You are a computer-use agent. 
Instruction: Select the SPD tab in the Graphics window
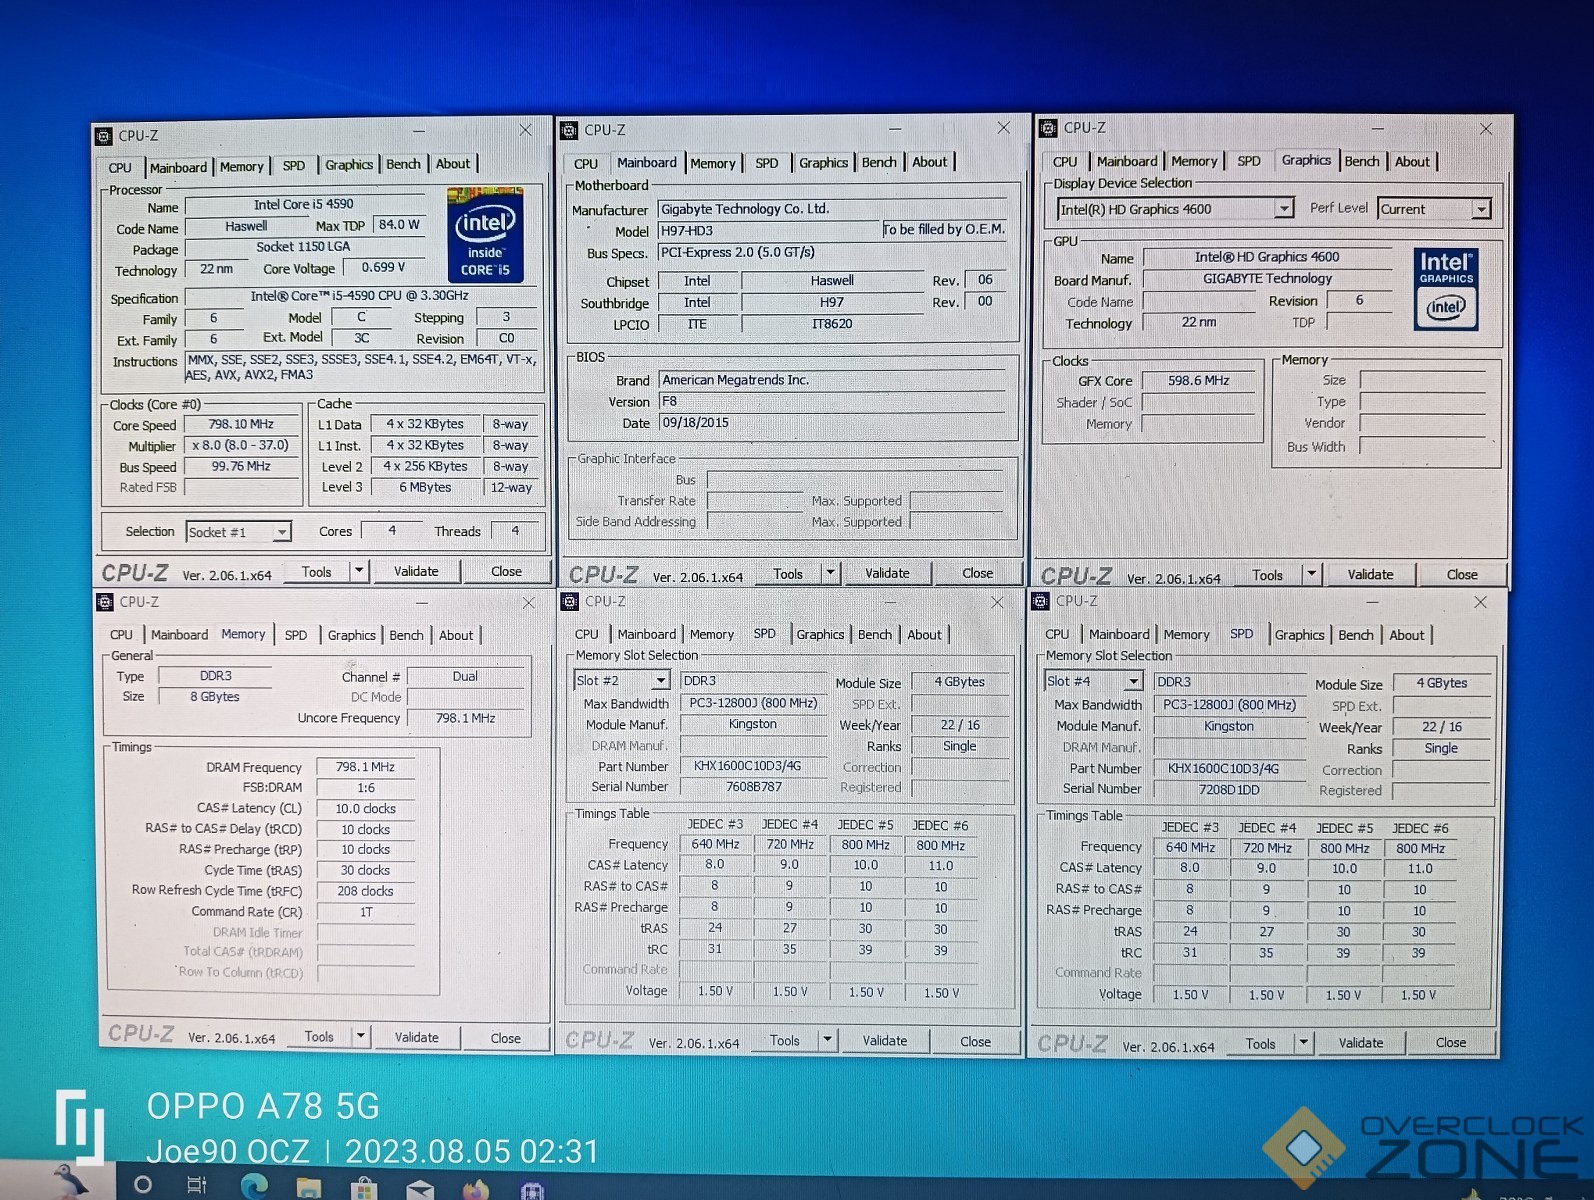[1249, 161]
